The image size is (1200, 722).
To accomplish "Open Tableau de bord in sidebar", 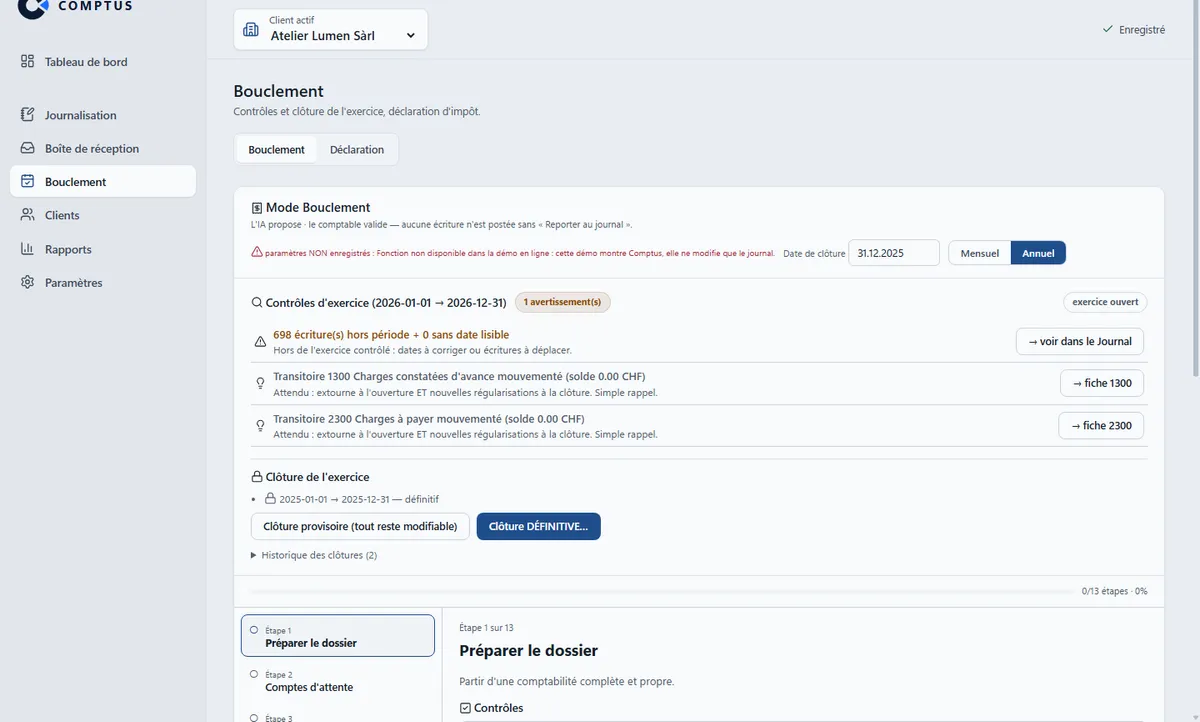I will pyautogui.click(x=103, y=62).
